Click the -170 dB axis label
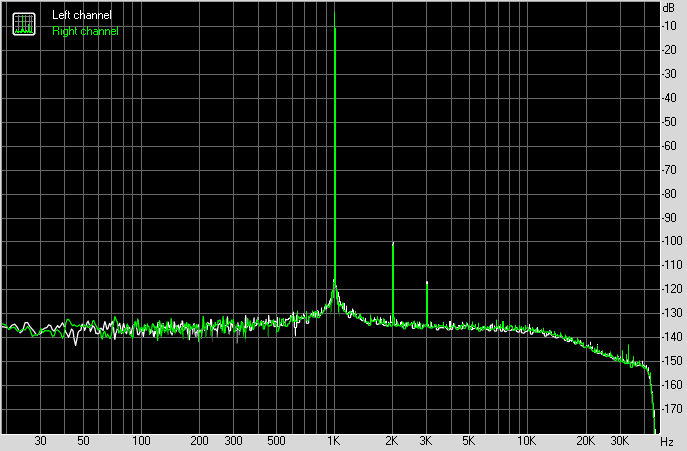The image size is (687, 451). click(672, 408)
